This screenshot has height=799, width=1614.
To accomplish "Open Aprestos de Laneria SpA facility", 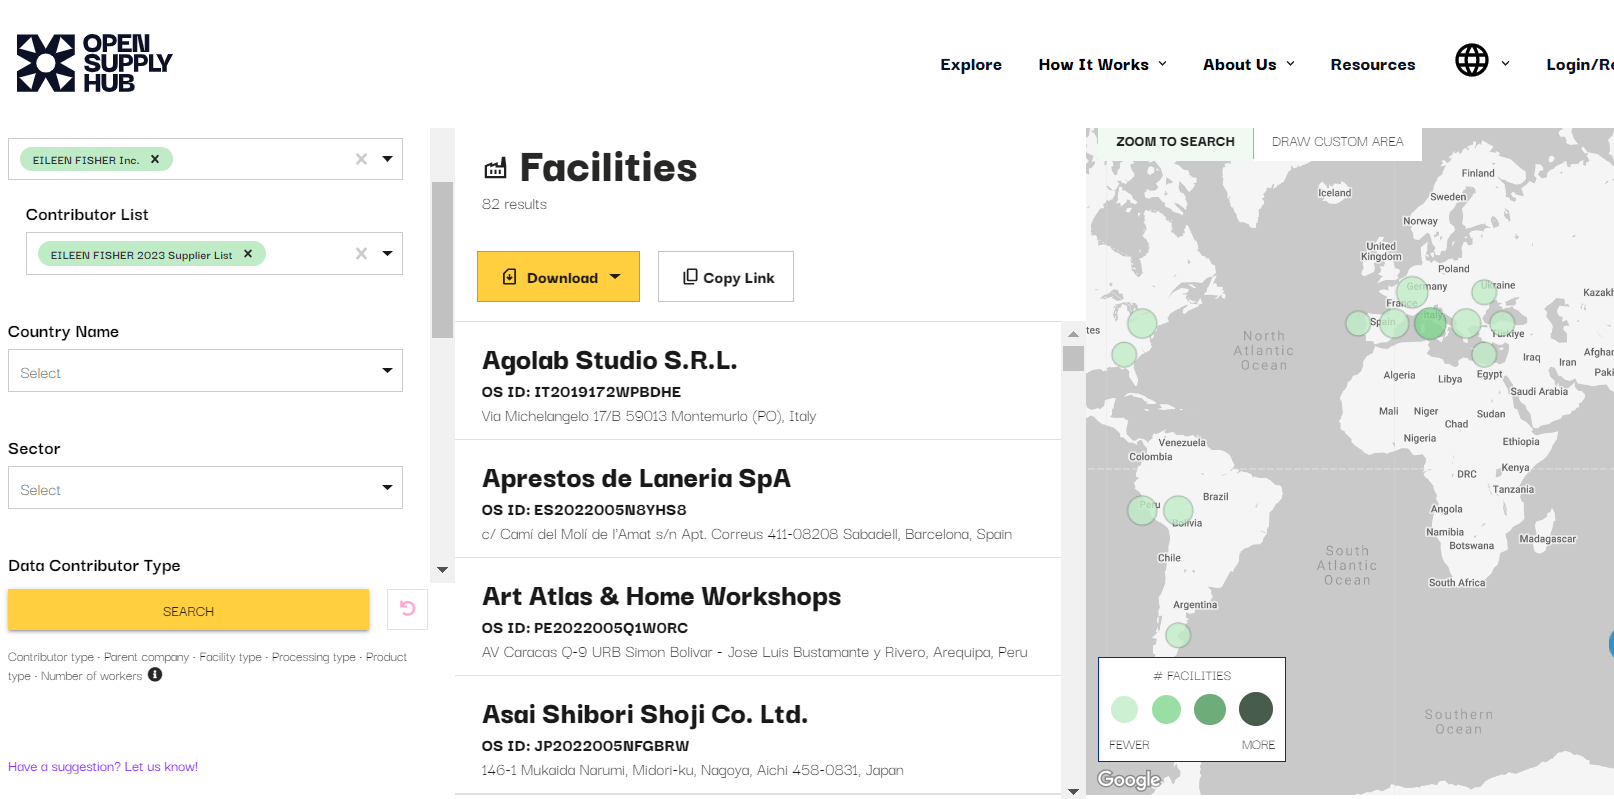I will point(636,479).
